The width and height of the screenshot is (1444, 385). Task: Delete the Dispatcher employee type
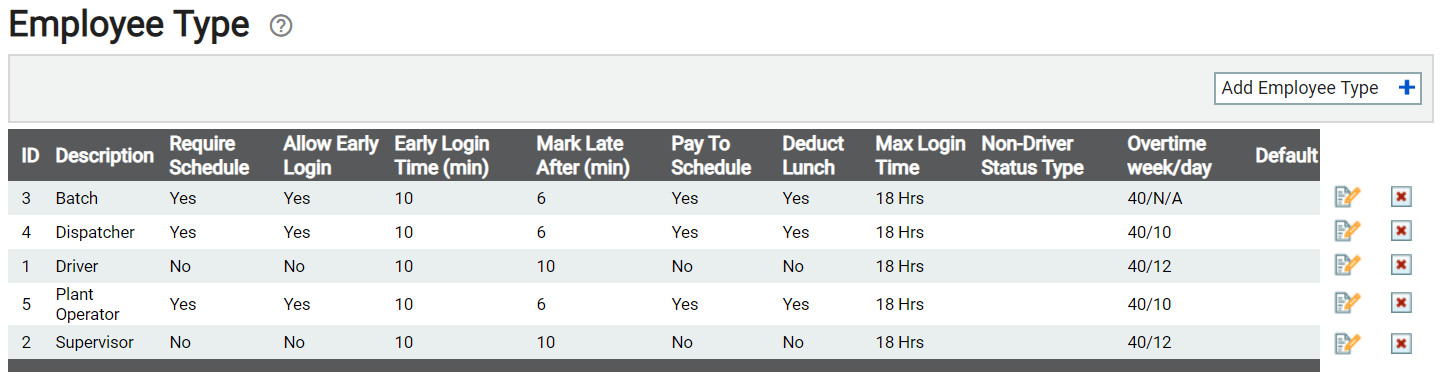(x=1401, y=231)
